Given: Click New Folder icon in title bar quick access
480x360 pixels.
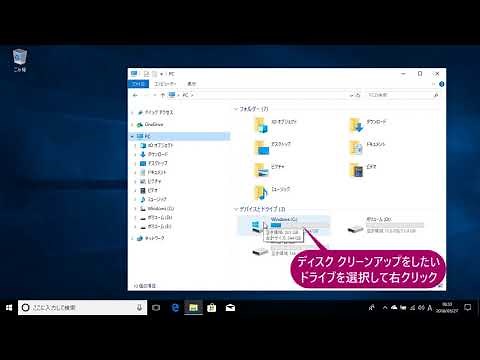Looking at the screenshot, I should coord(154,74).
